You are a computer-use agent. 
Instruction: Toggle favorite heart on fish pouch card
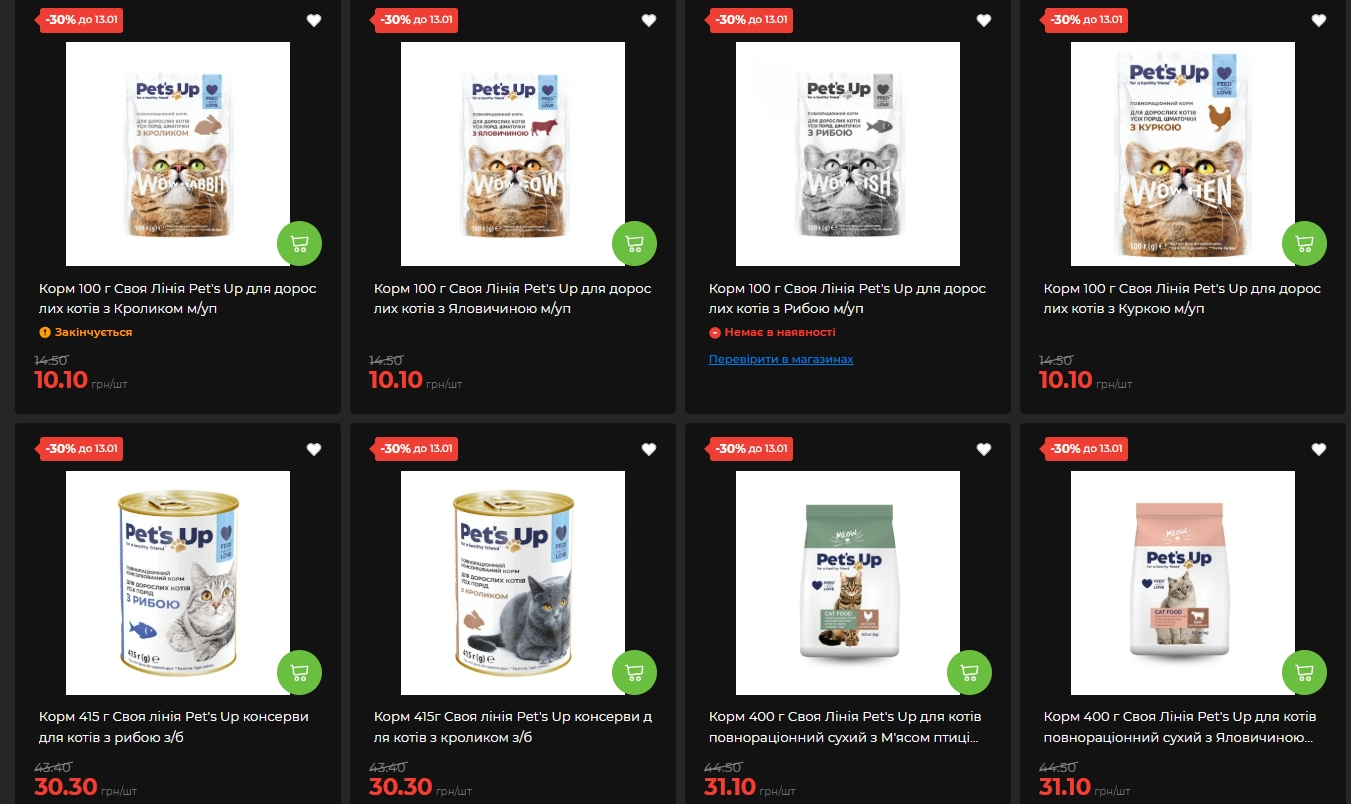[984, 20]
